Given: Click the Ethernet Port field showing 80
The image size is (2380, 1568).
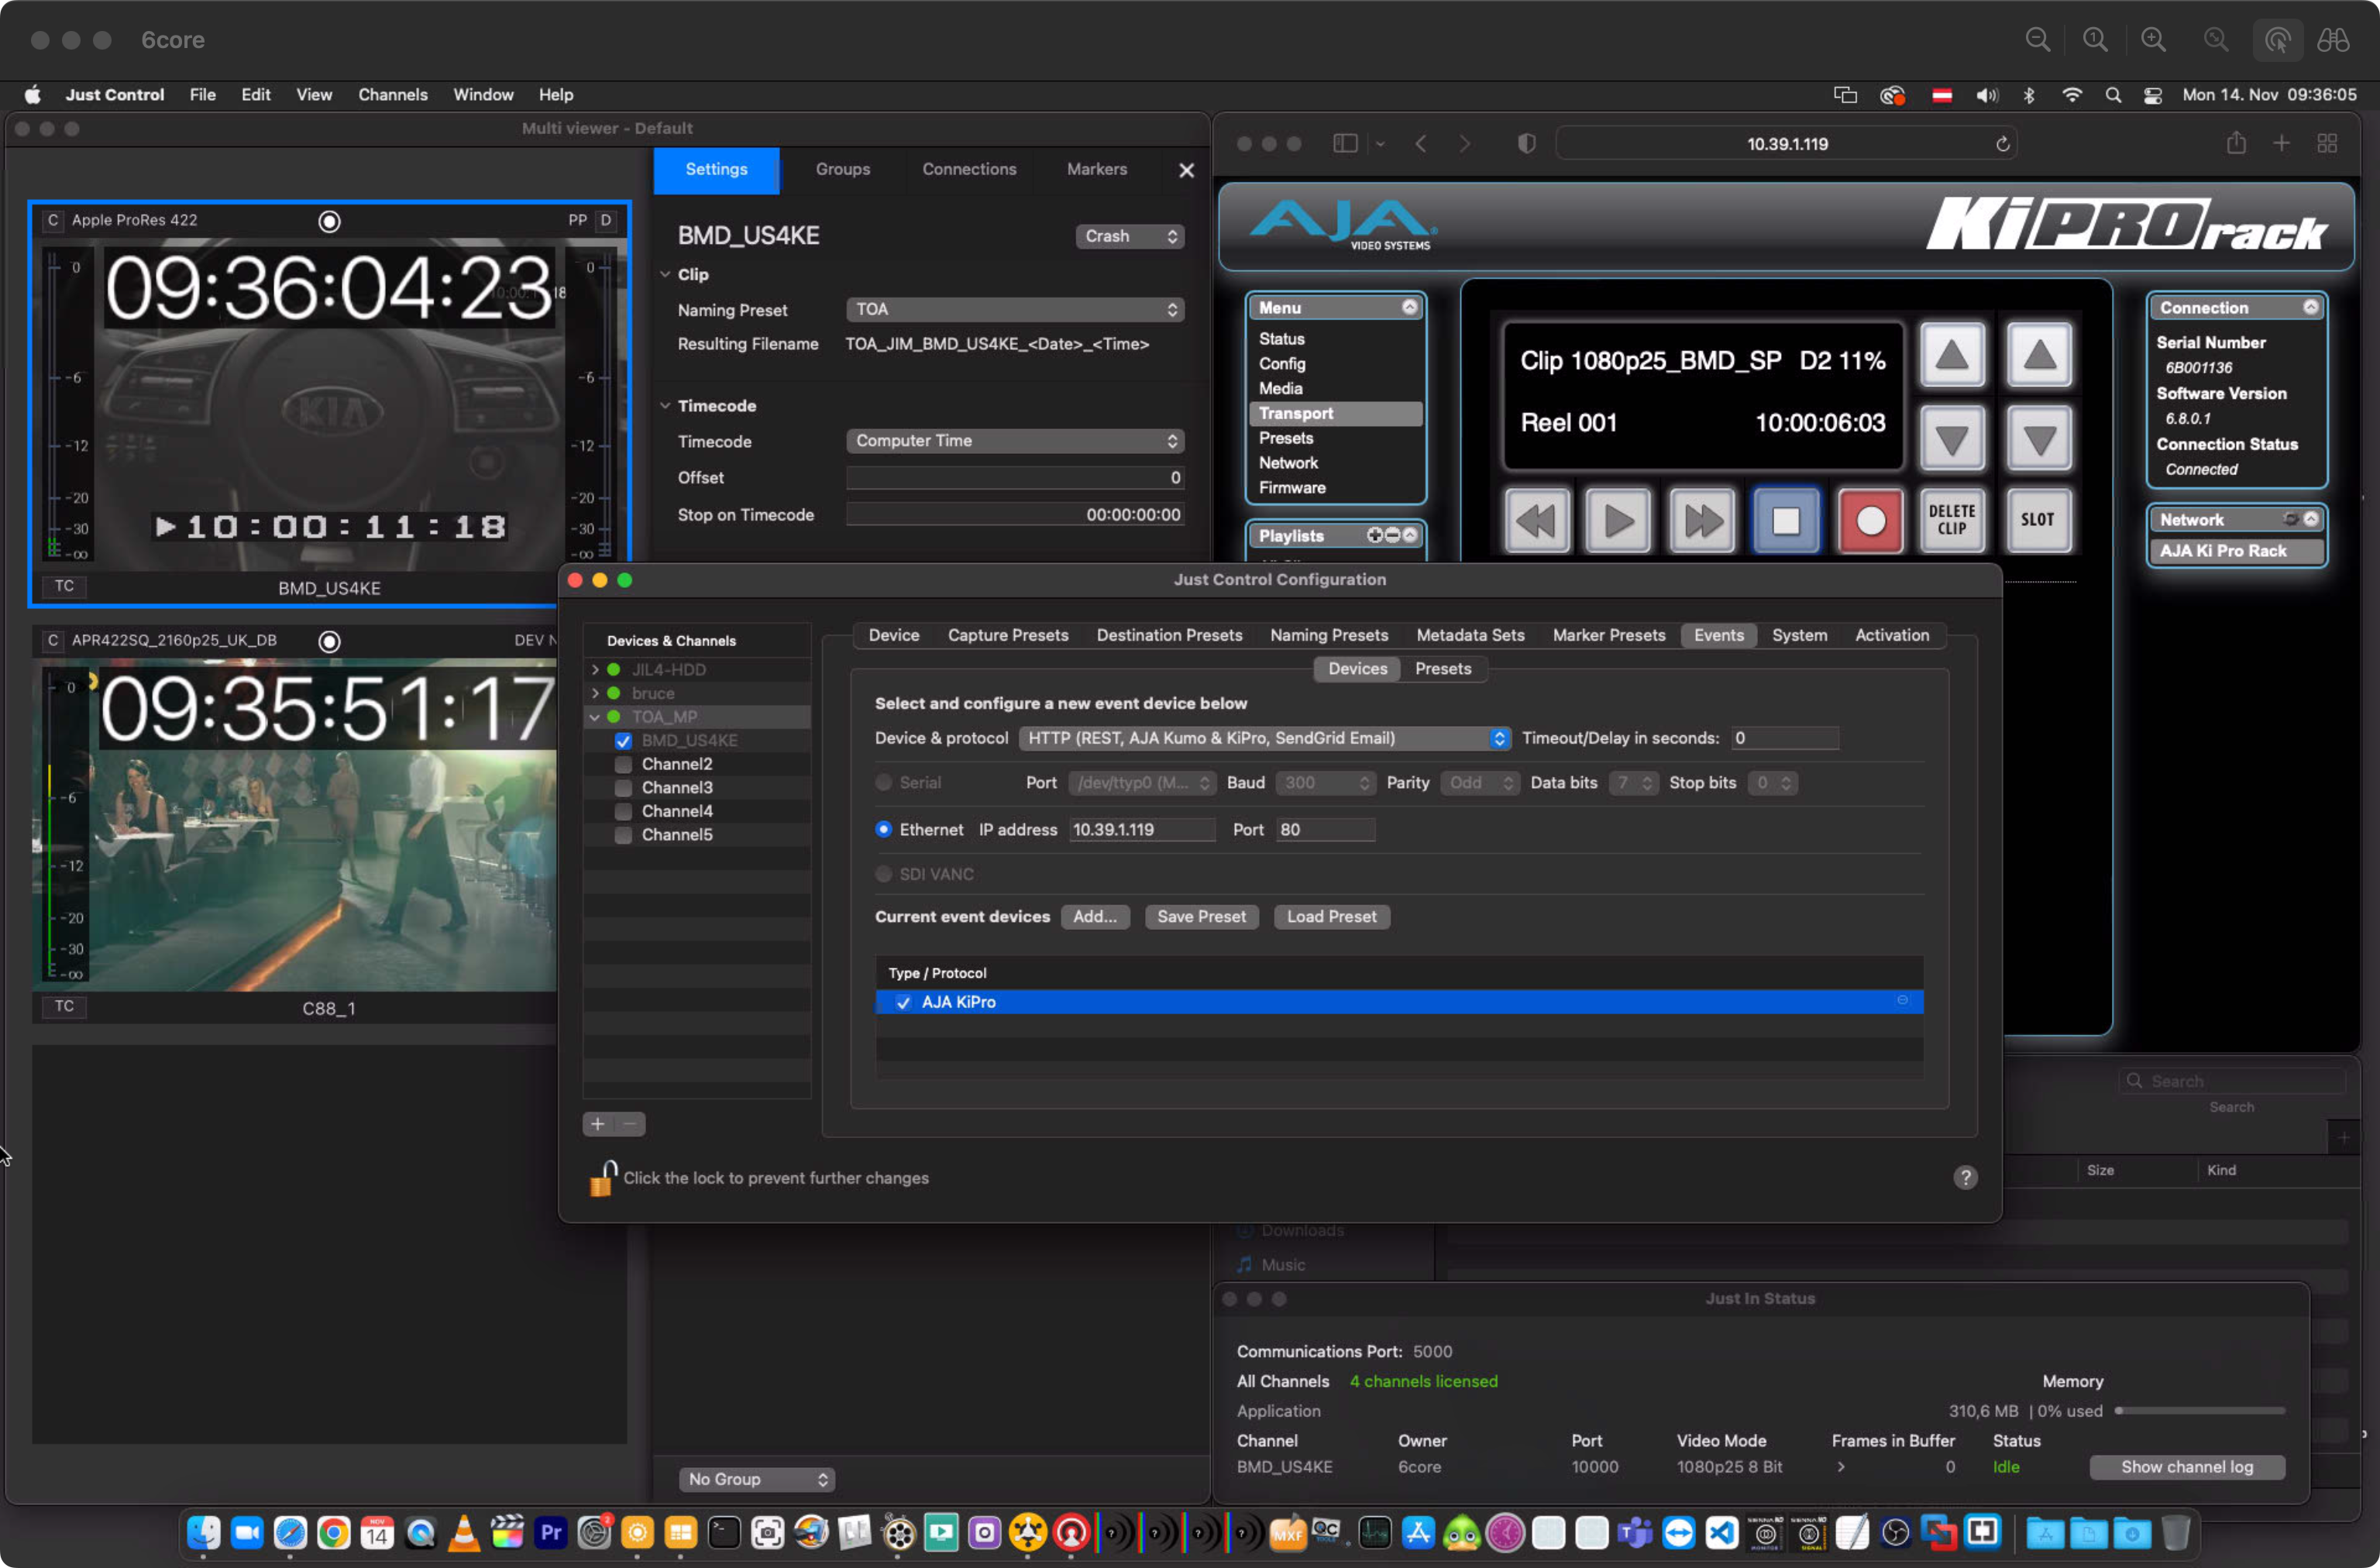Looking at the screenshot, I should (1325, 830).
